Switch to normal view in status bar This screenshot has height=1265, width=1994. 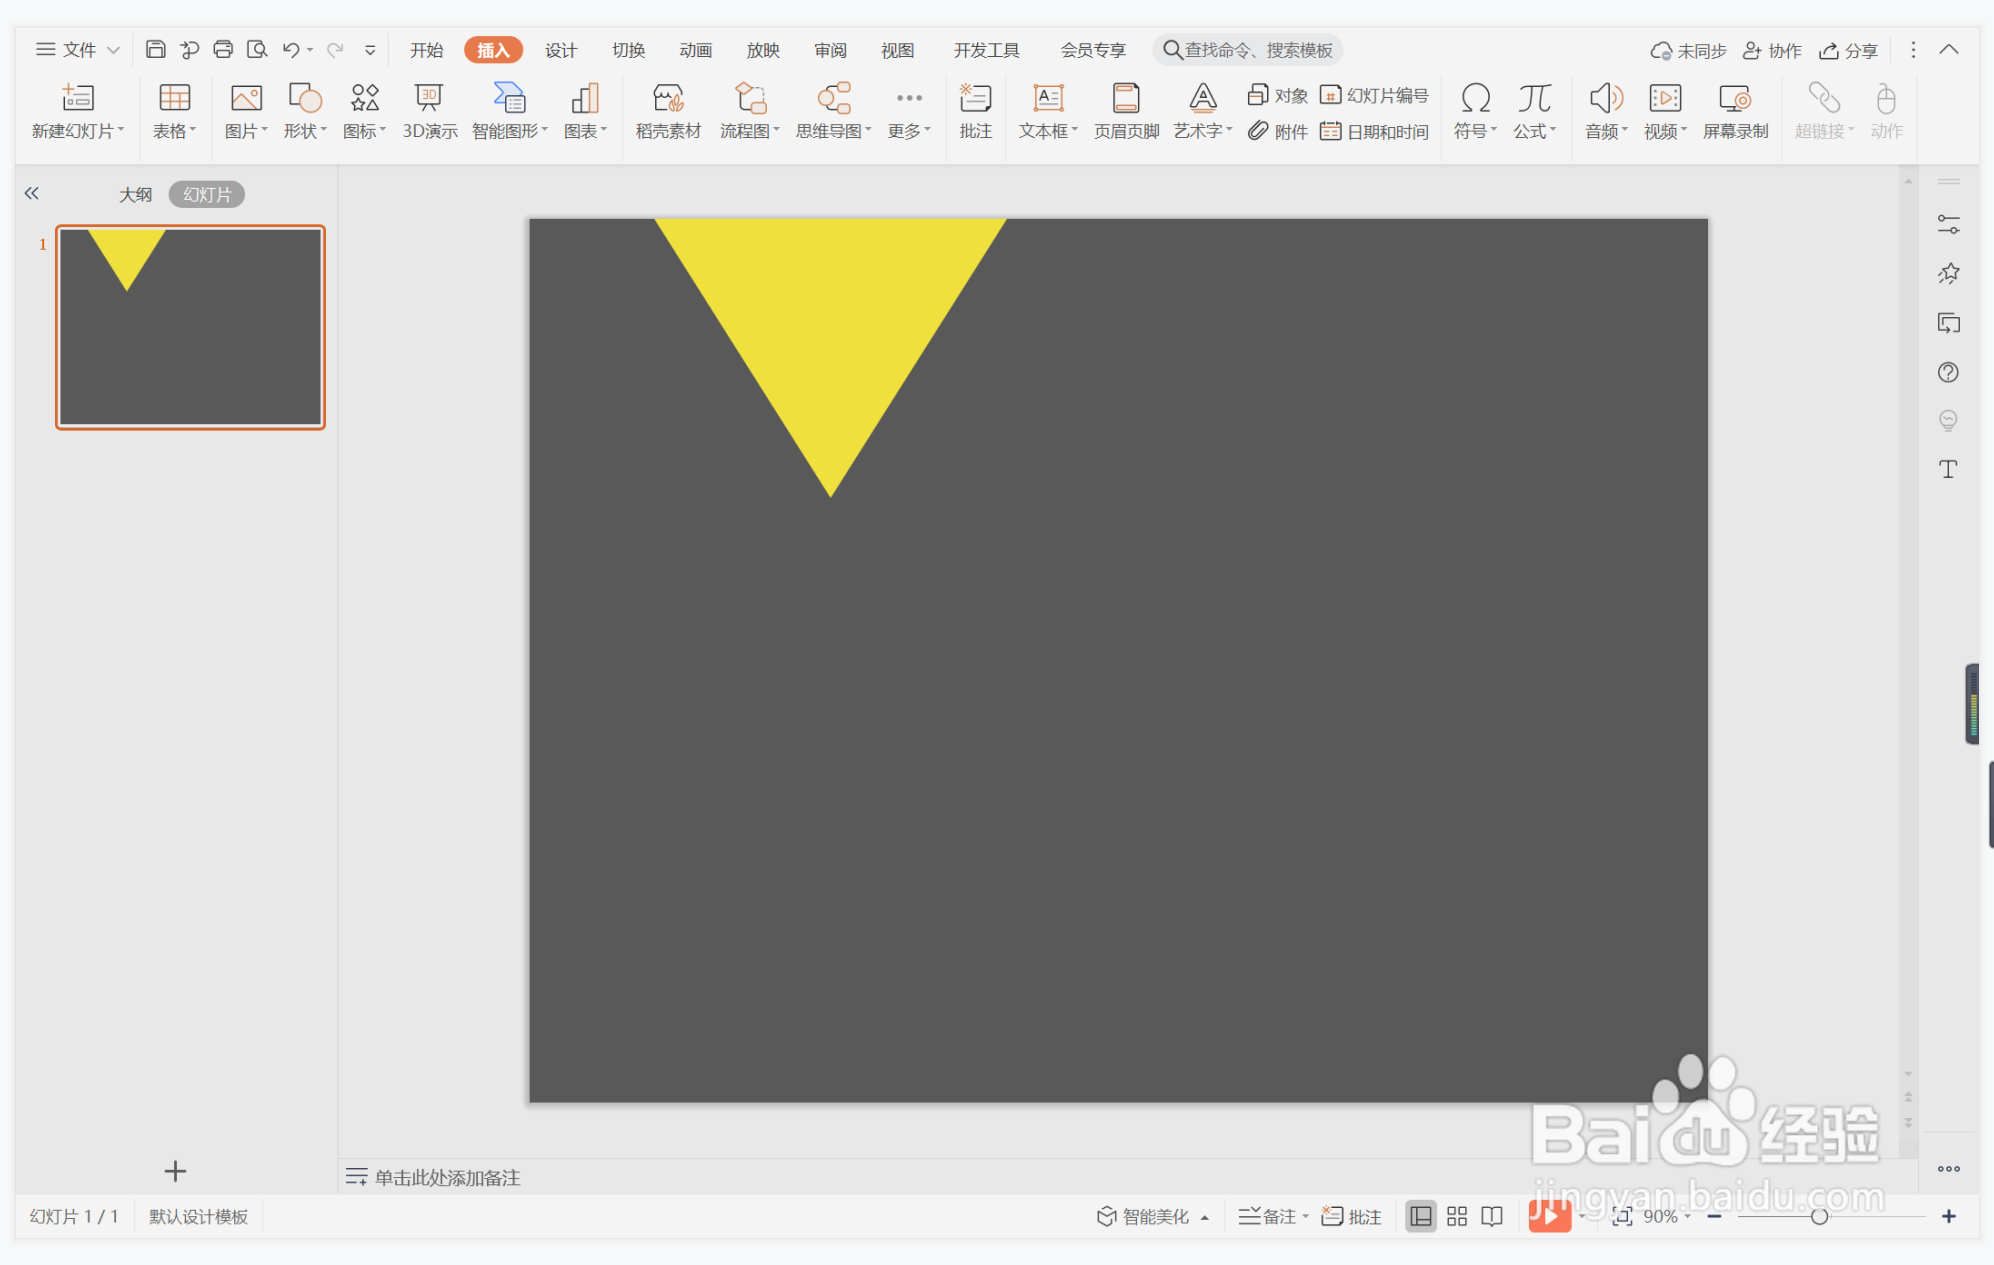[x=1420, y=1216]
